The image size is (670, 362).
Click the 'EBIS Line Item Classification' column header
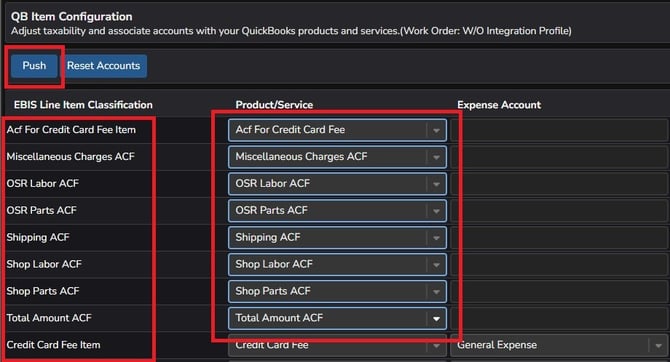point(83,105)
